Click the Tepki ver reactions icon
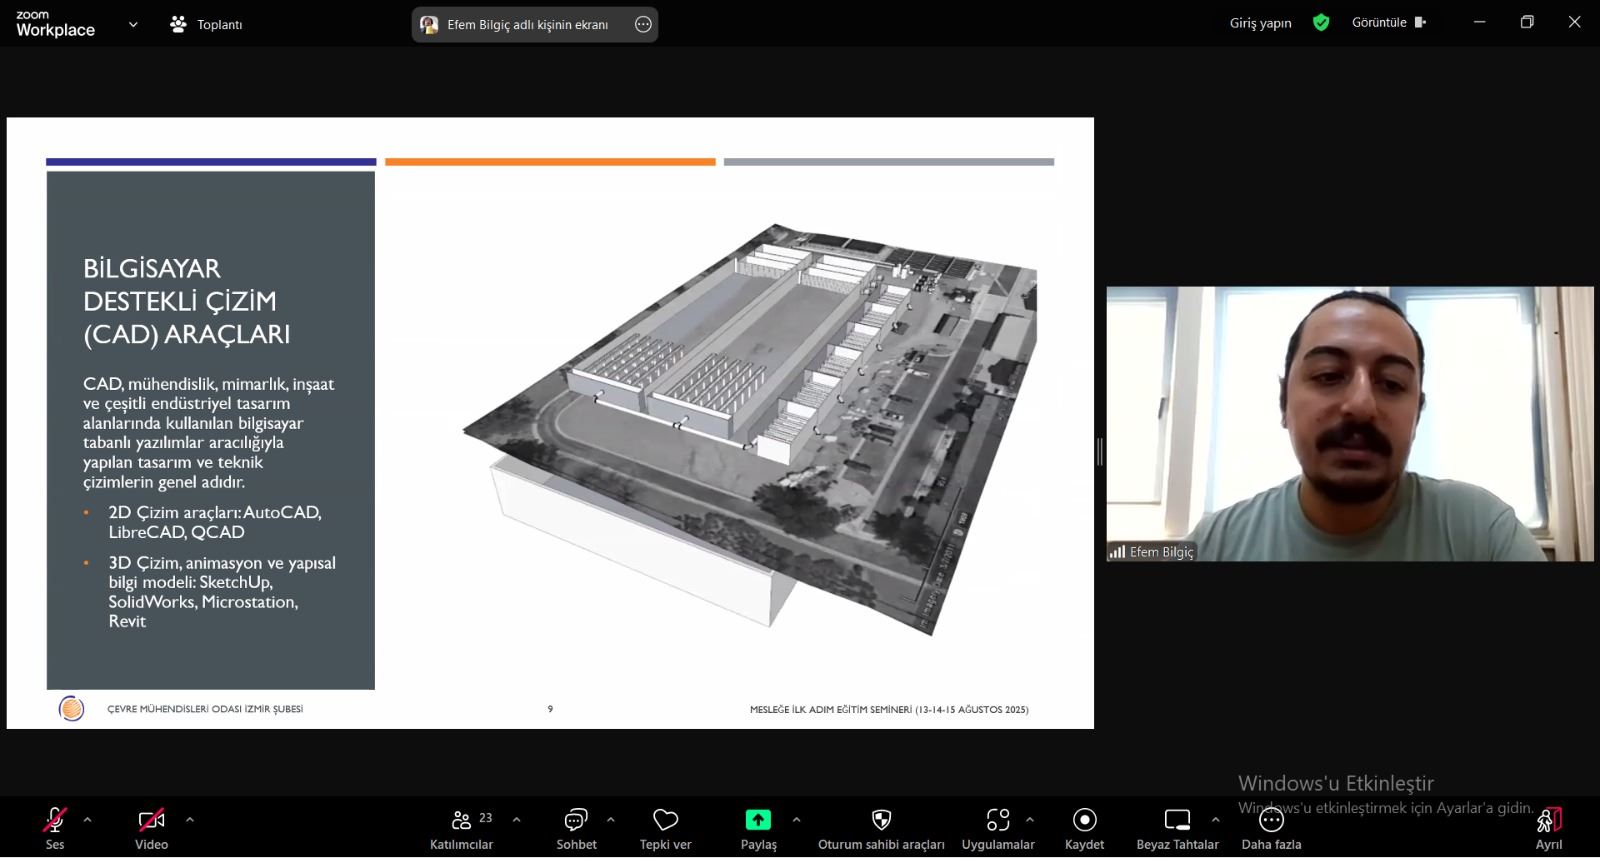This screenshot has width=1600, height=858. (x=665, y=820)
